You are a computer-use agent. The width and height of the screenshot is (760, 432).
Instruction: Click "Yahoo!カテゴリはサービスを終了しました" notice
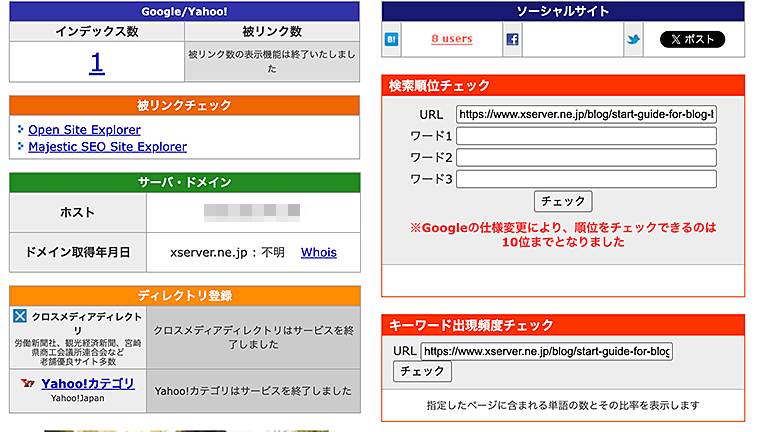(x=253, y=391)
